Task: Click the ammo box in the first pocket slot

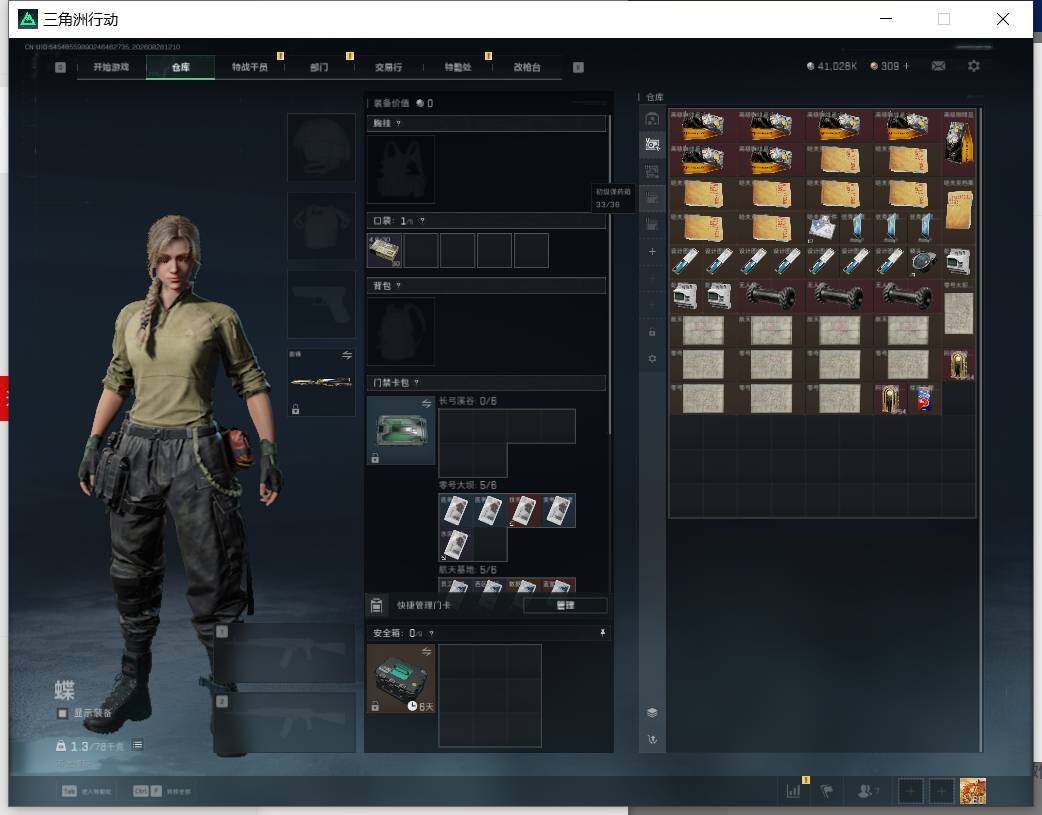Action: point(384,251)
